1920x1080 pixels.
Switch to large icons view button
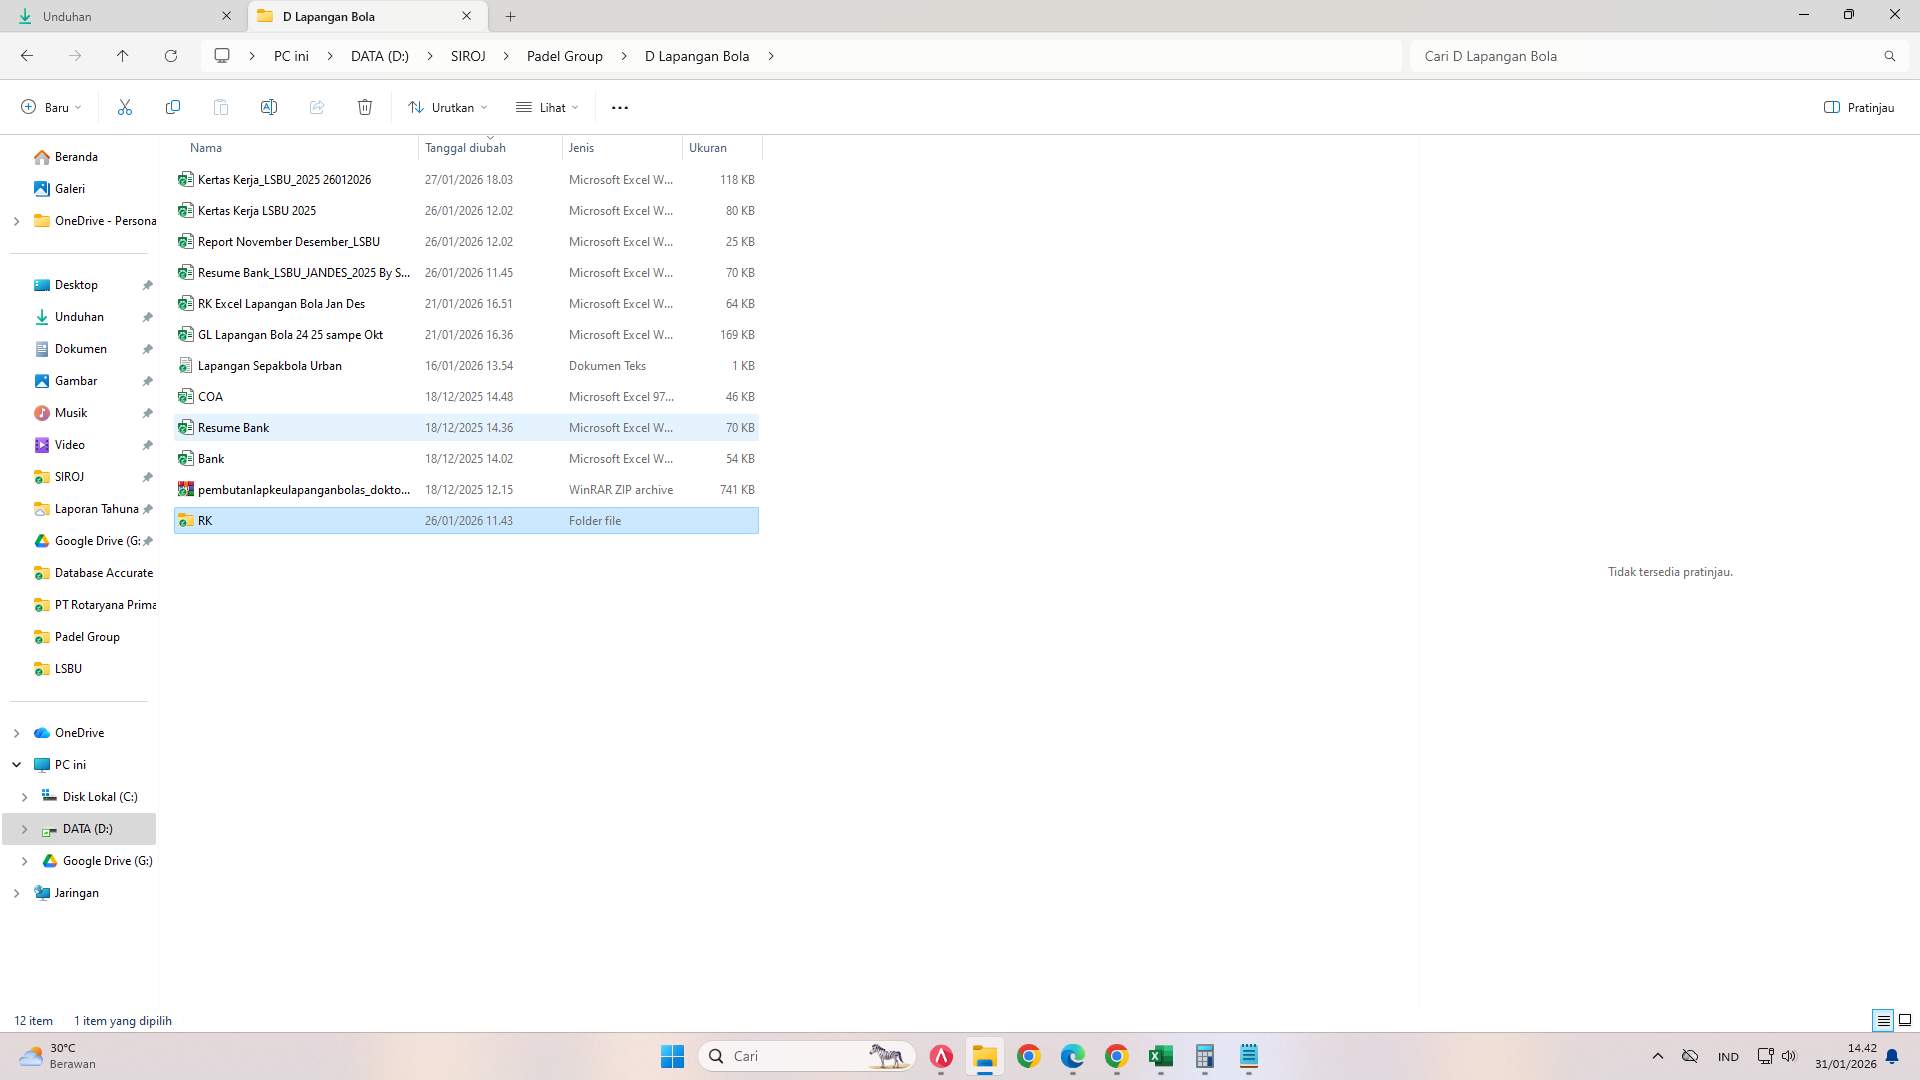[x=1905, y=1020]
